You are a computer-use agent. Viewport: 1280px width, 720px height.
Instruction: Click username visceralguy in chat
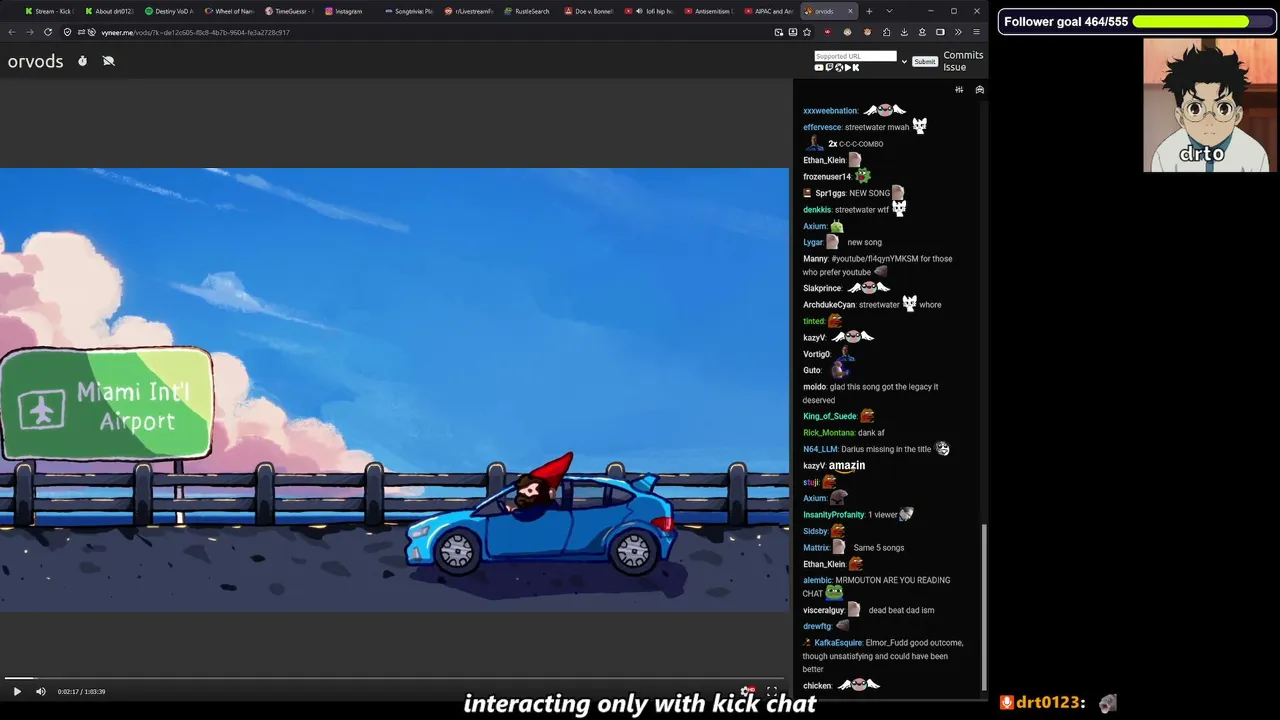click(824, 610)
